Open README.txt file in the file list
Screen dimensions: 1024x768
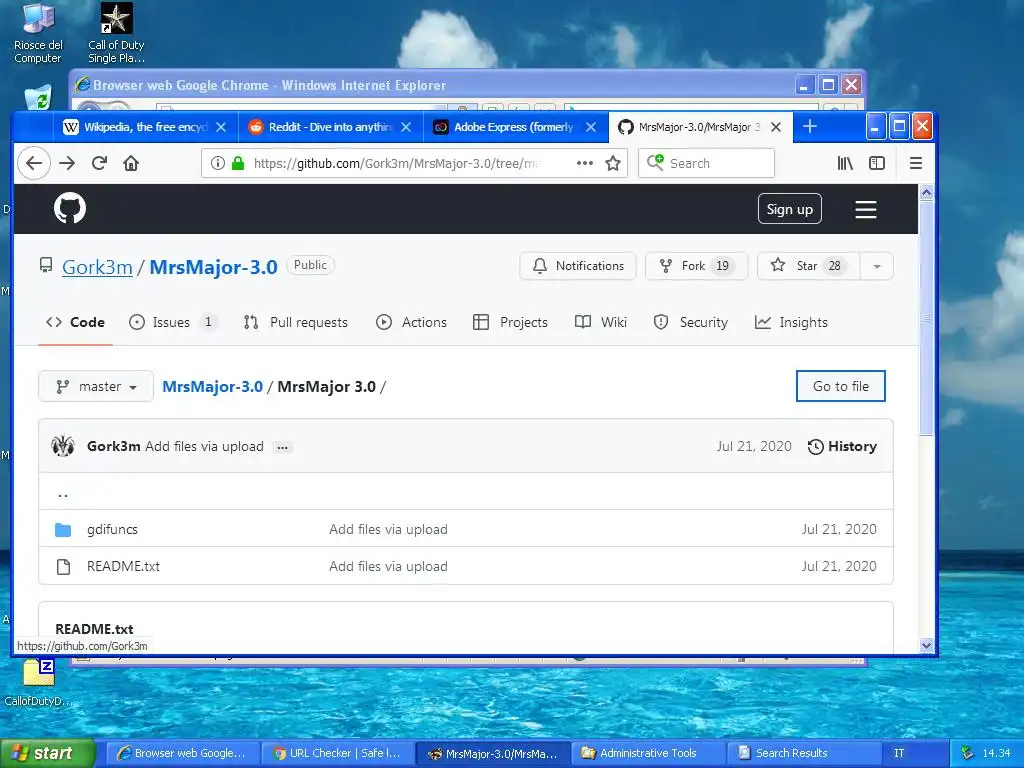point(123,566)
